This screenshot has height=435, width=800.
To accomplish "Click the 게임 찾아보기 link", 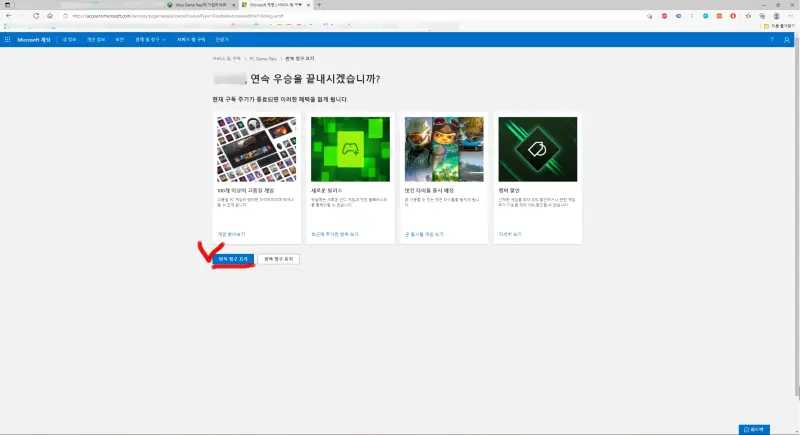I will [x=231, y=234].
